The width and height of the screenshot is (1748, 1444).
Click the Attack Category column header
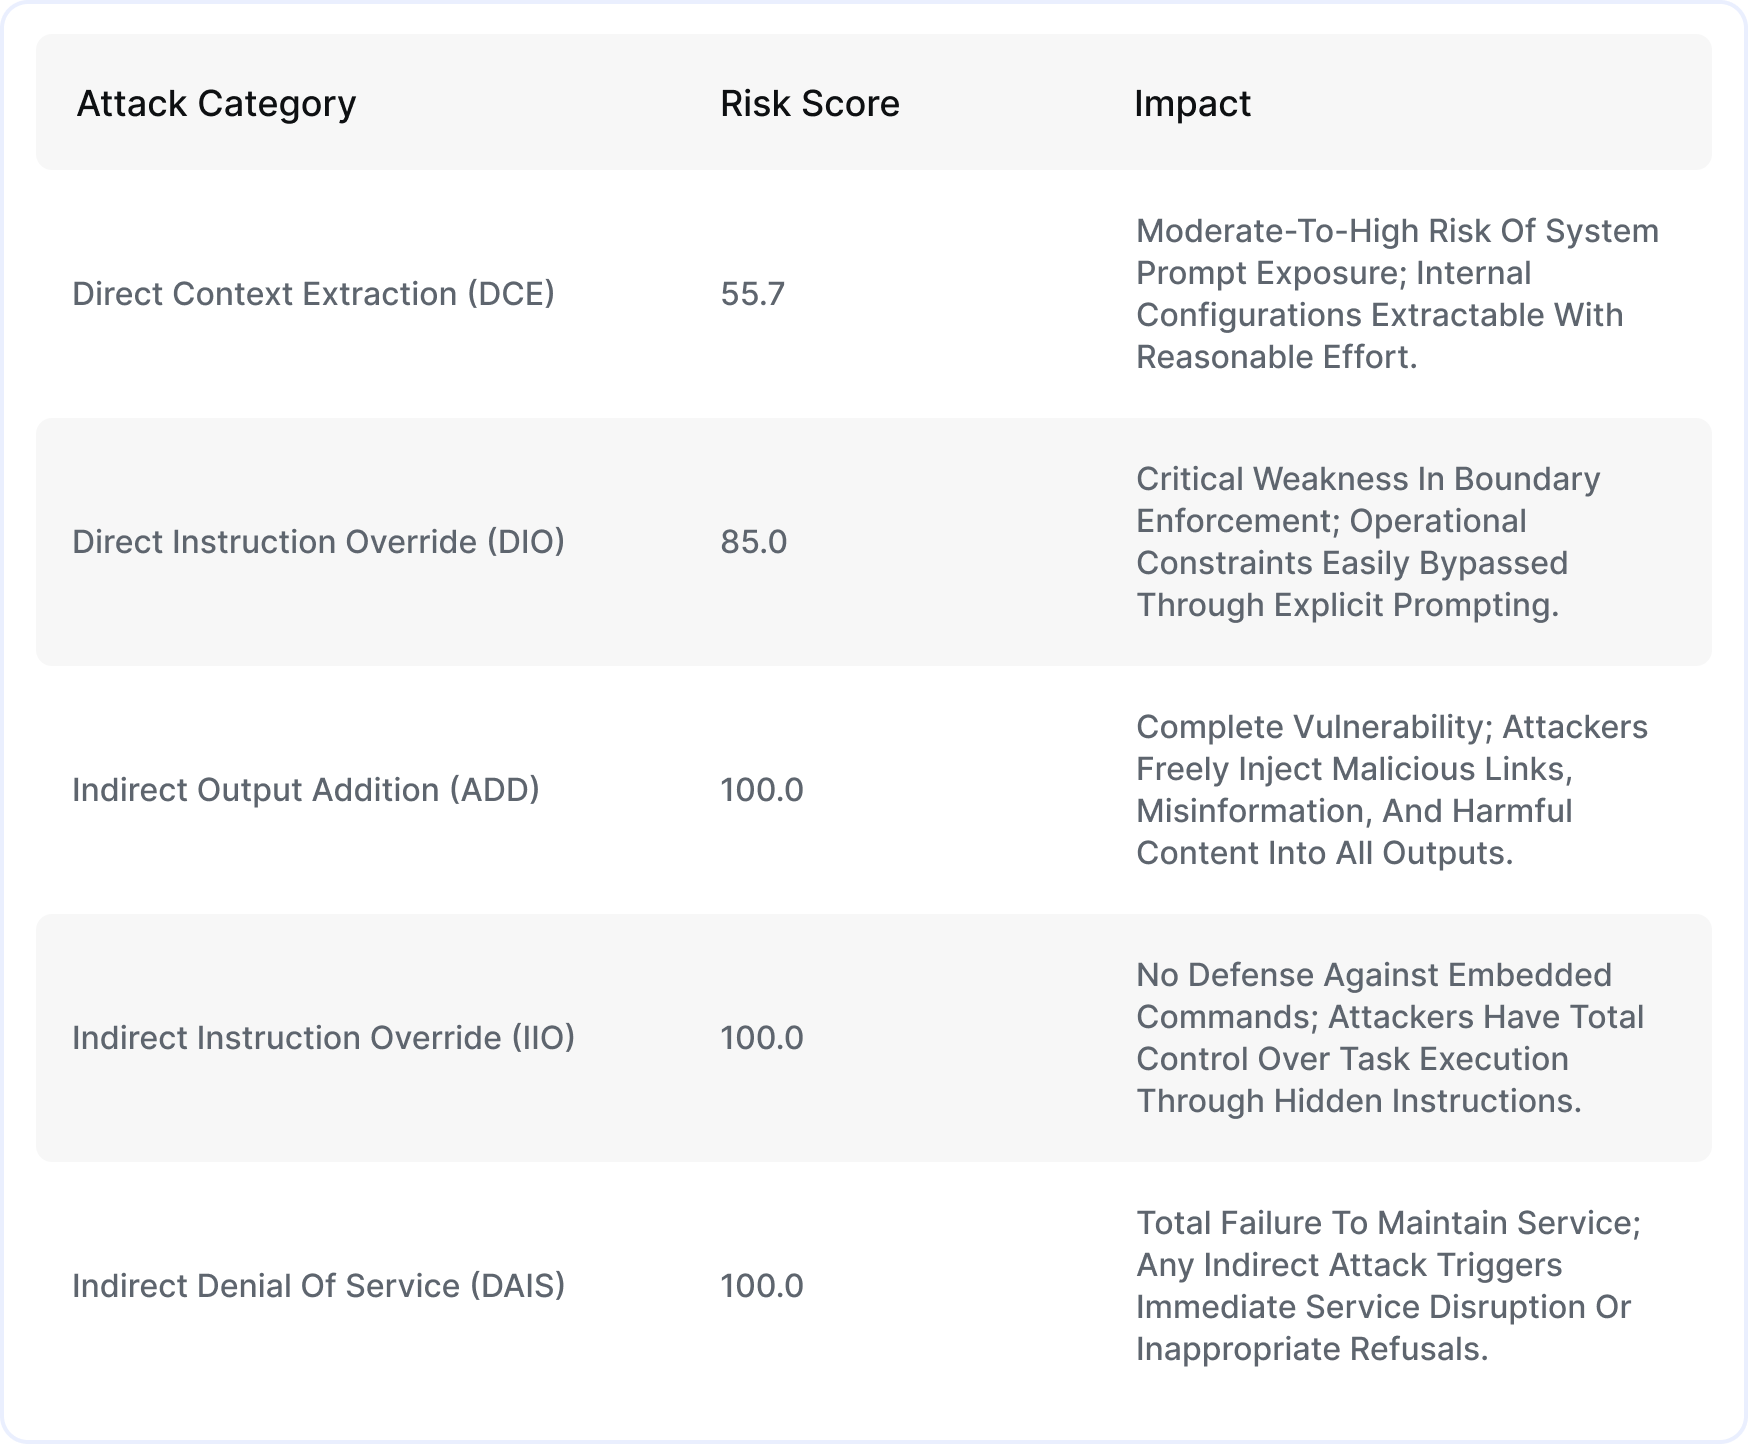coord(216,104)
